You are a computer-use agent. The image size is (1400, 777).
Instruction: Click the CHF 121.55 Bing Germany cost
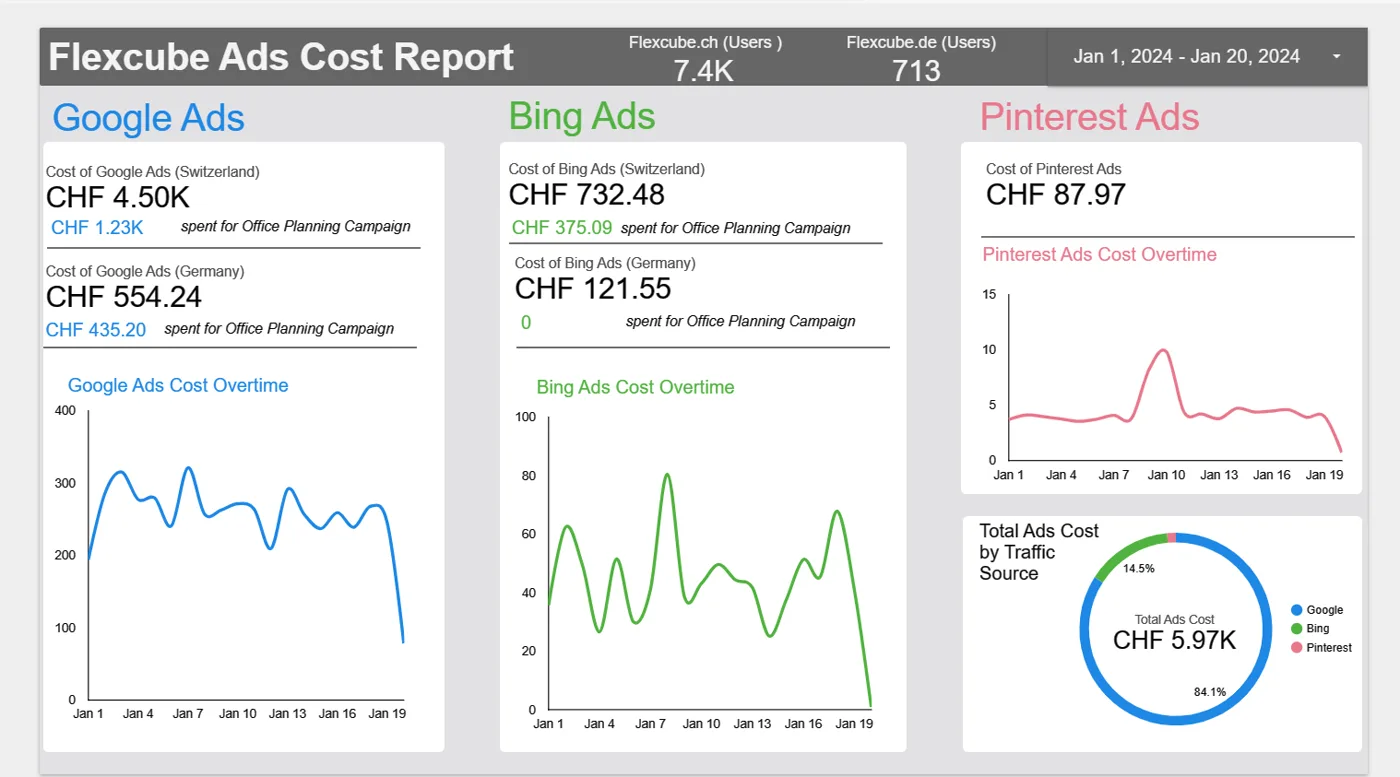(x=593, y=288)
